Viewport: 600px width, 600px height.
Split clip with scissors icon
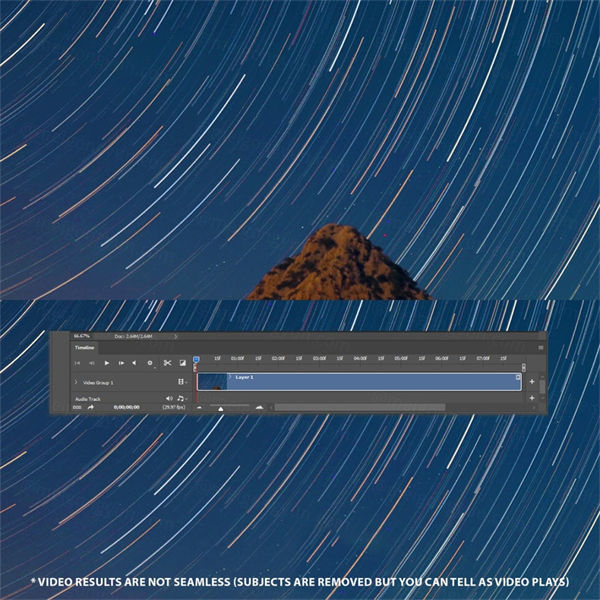(x=167, y=363)
